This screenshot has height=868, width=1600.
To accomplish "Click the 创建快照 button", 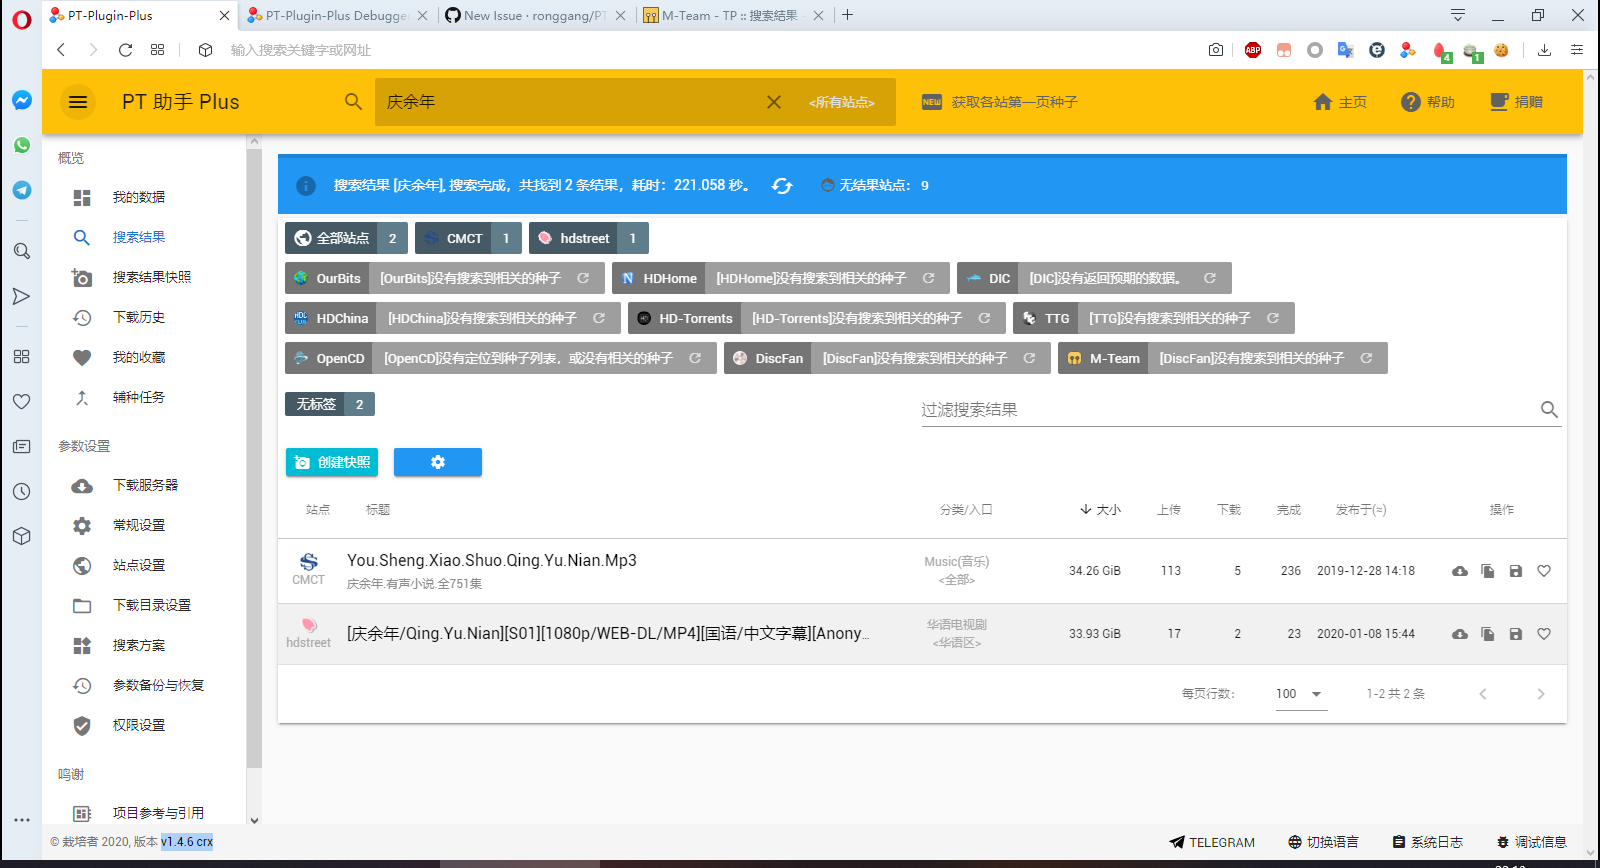I will click(332, 462).
